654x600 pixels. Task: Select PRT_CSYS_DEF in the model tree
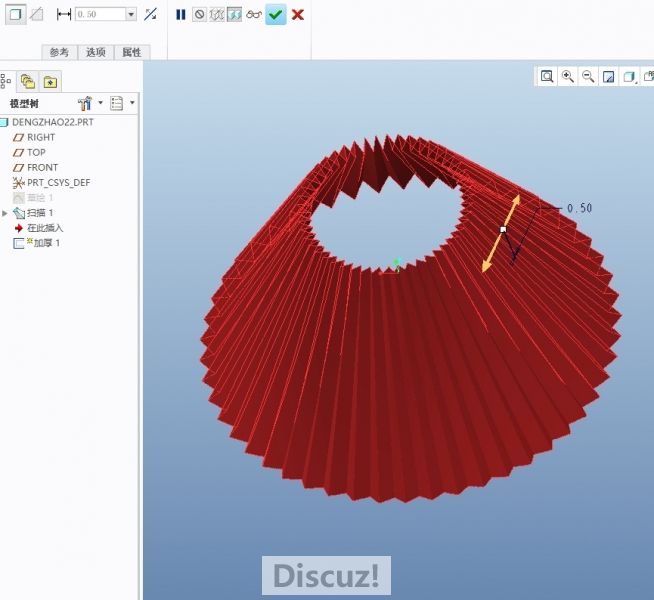coord(58,183)
